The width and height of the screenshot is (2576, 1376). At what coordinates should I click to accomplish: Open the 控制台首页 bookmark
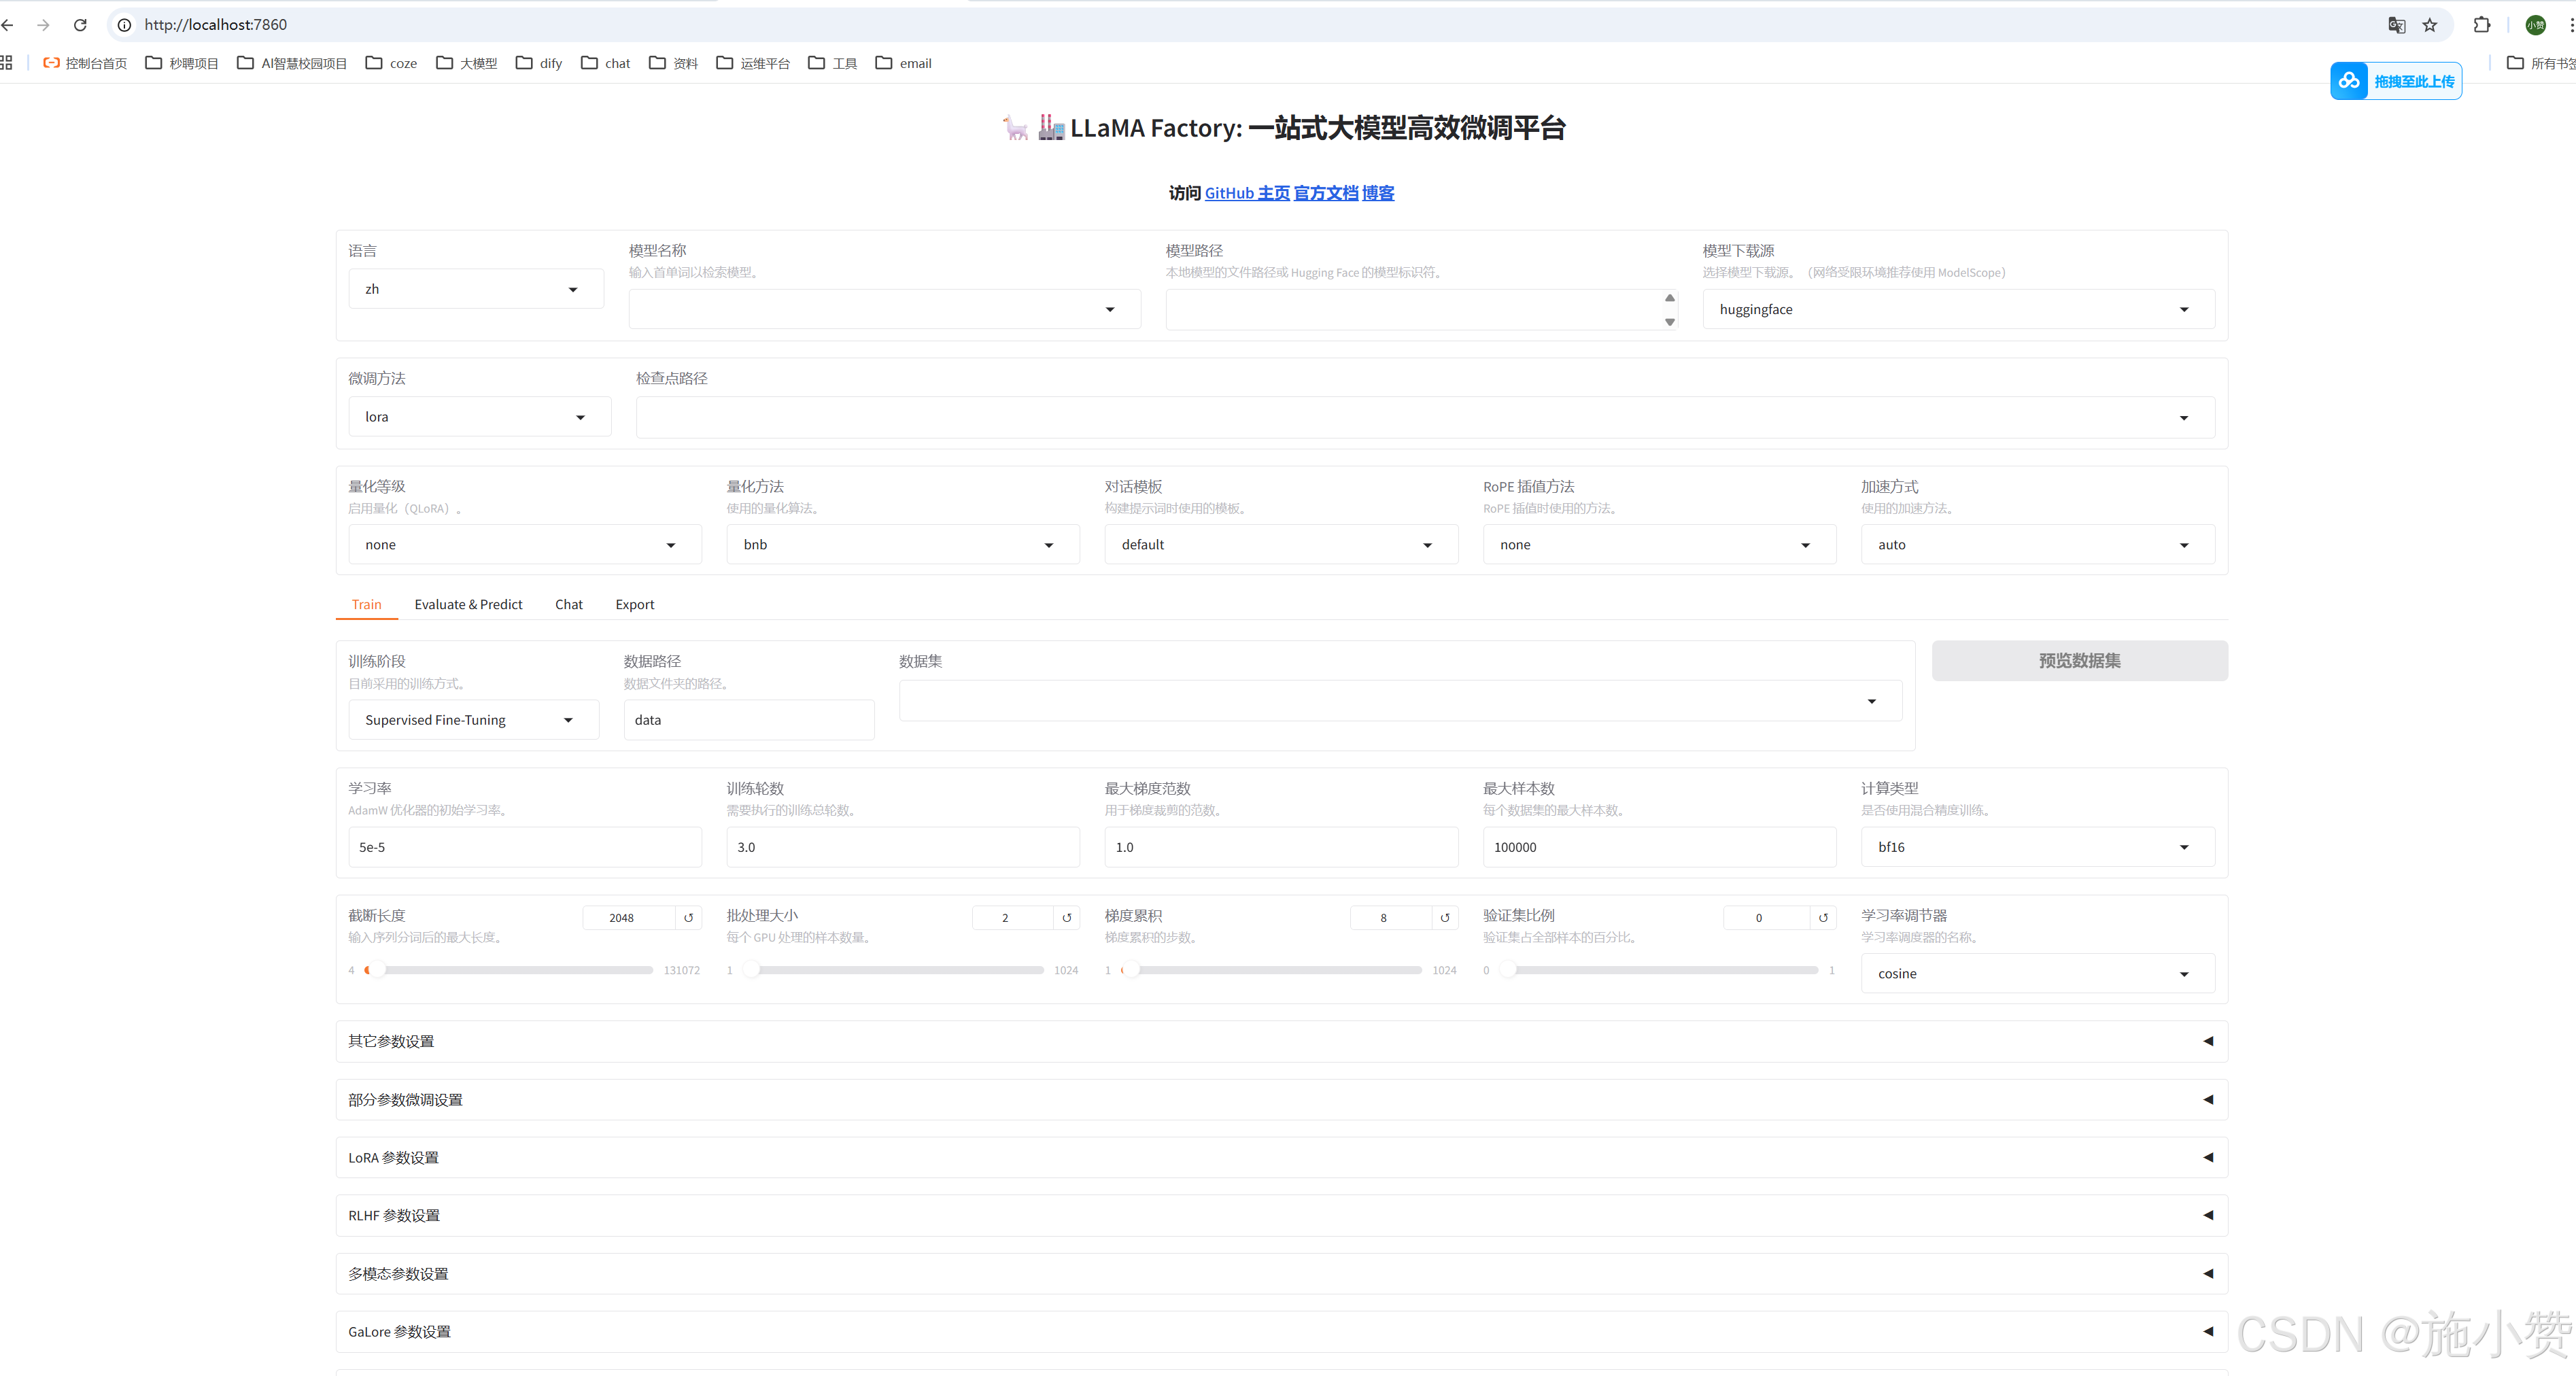(85, 63)
